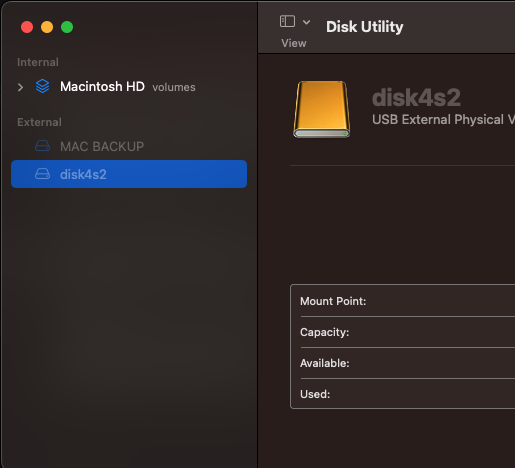Select MAC BACKUP external volume
This screenshot has height=468, width=515.
pos(129,146)
